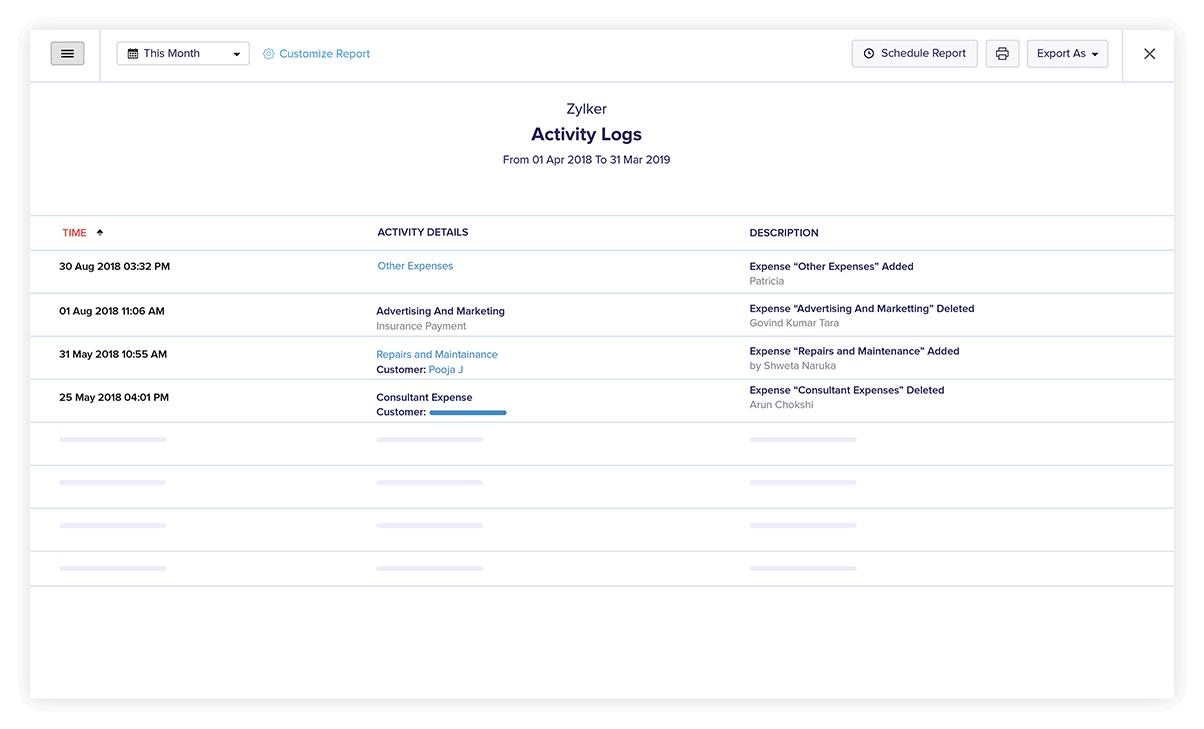Click the clock icon in Schedule Report
This screenshot has height=729, width=1204.
tap(869, 54)
